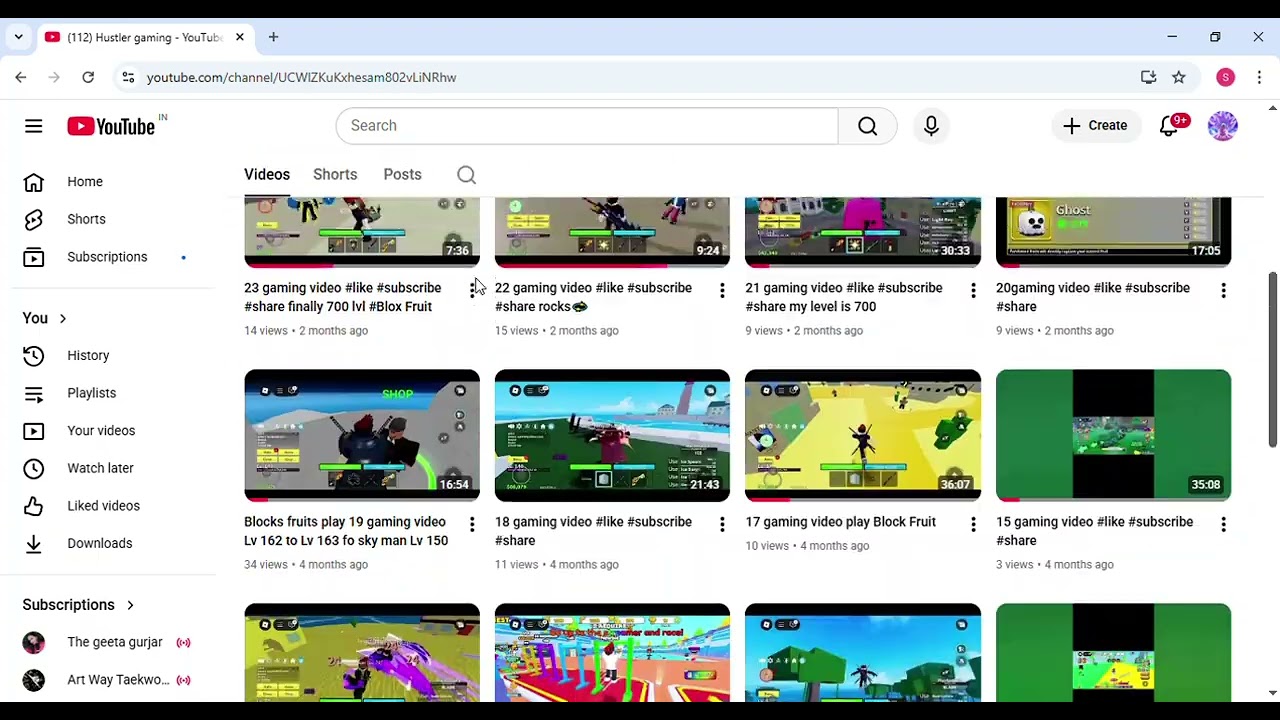Click the install app icon in address bar

(x=1148, y=77)
